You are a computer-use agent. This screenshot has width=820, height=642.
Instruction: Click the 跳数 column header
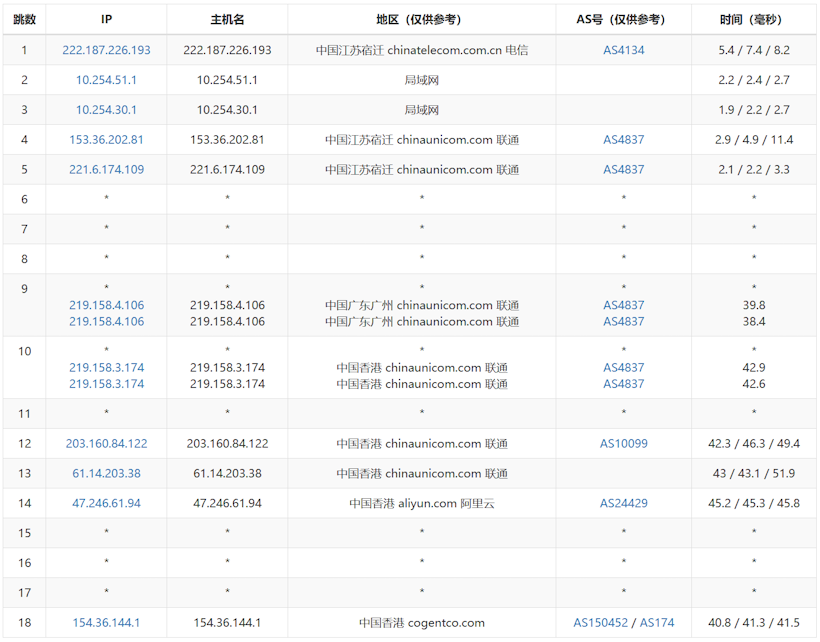point(24,20)
